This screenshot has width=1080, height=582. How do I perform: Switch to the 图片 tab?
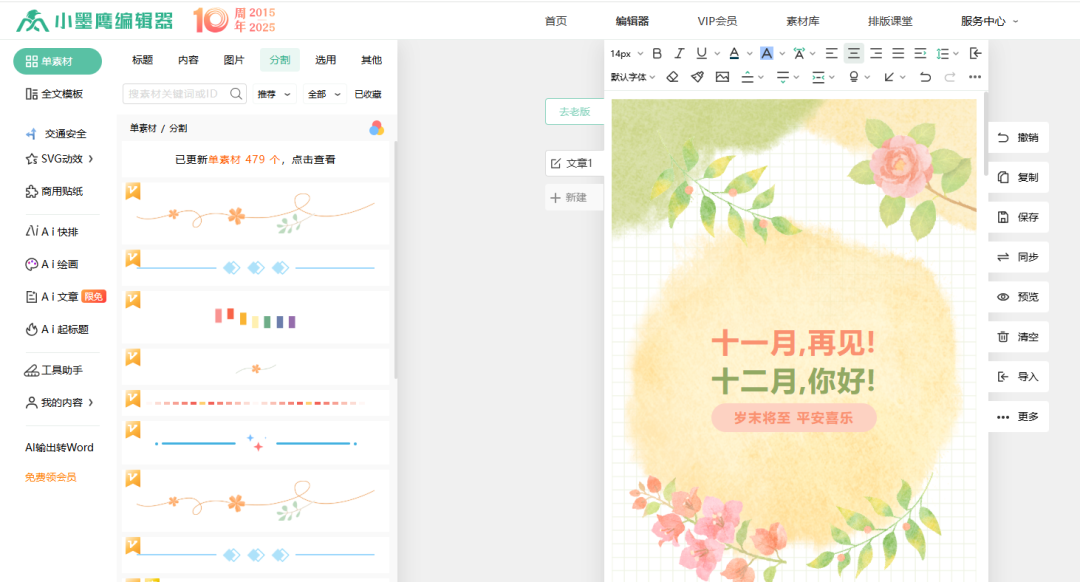(x=234, y=60)
